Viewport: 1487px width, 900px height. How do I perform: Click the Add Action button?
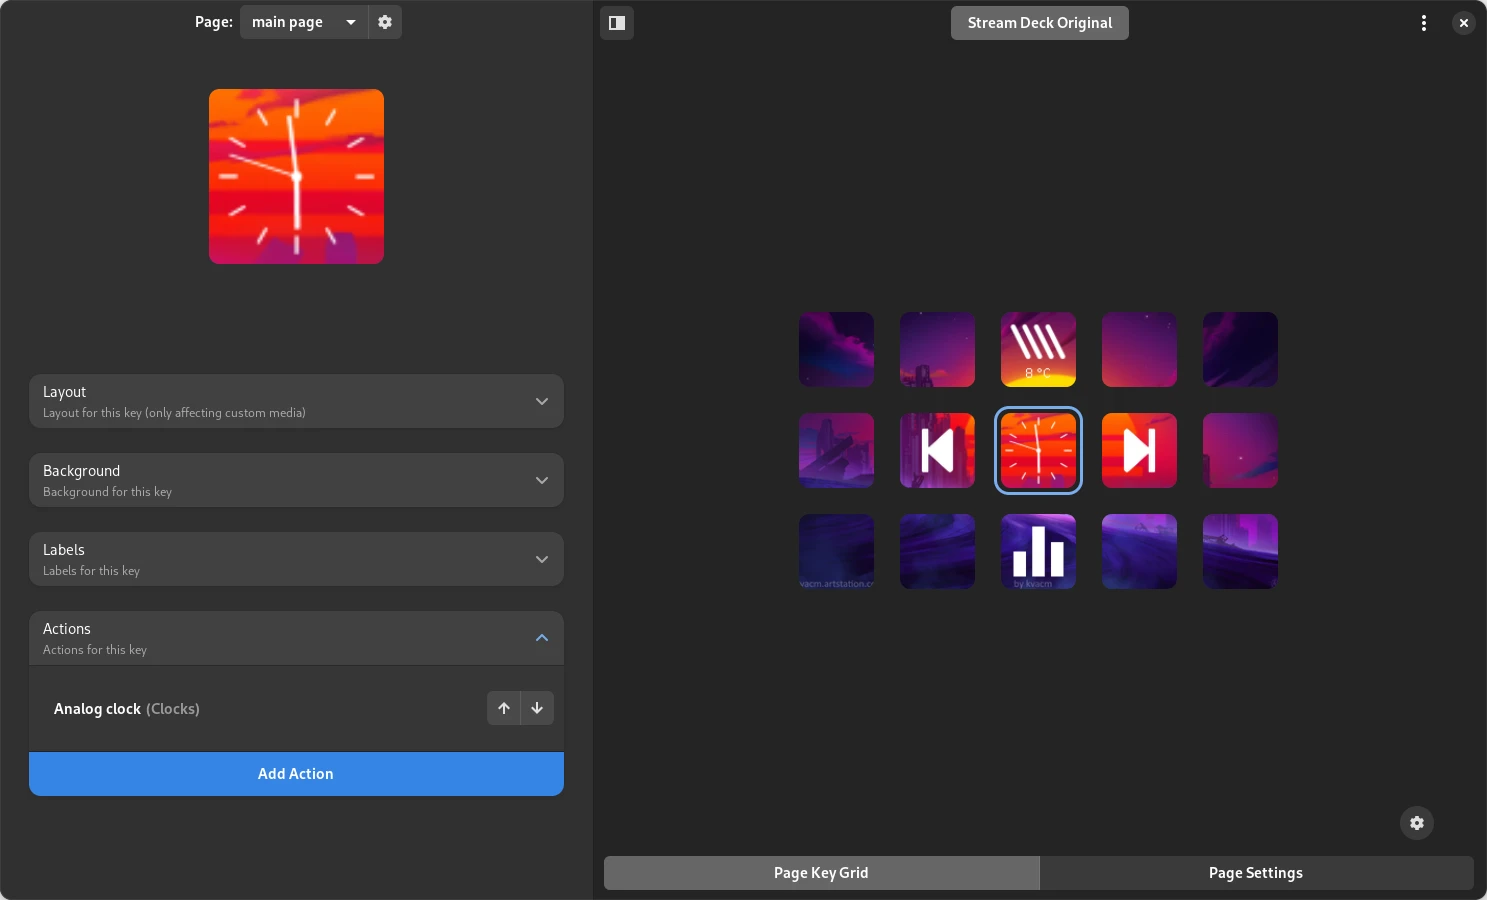coord(296,774)
